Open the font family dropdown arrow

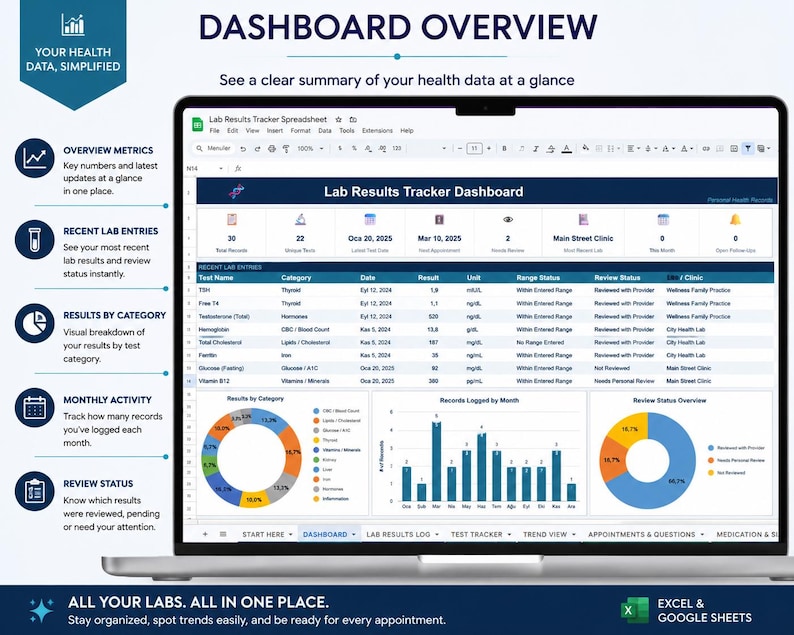444,149
